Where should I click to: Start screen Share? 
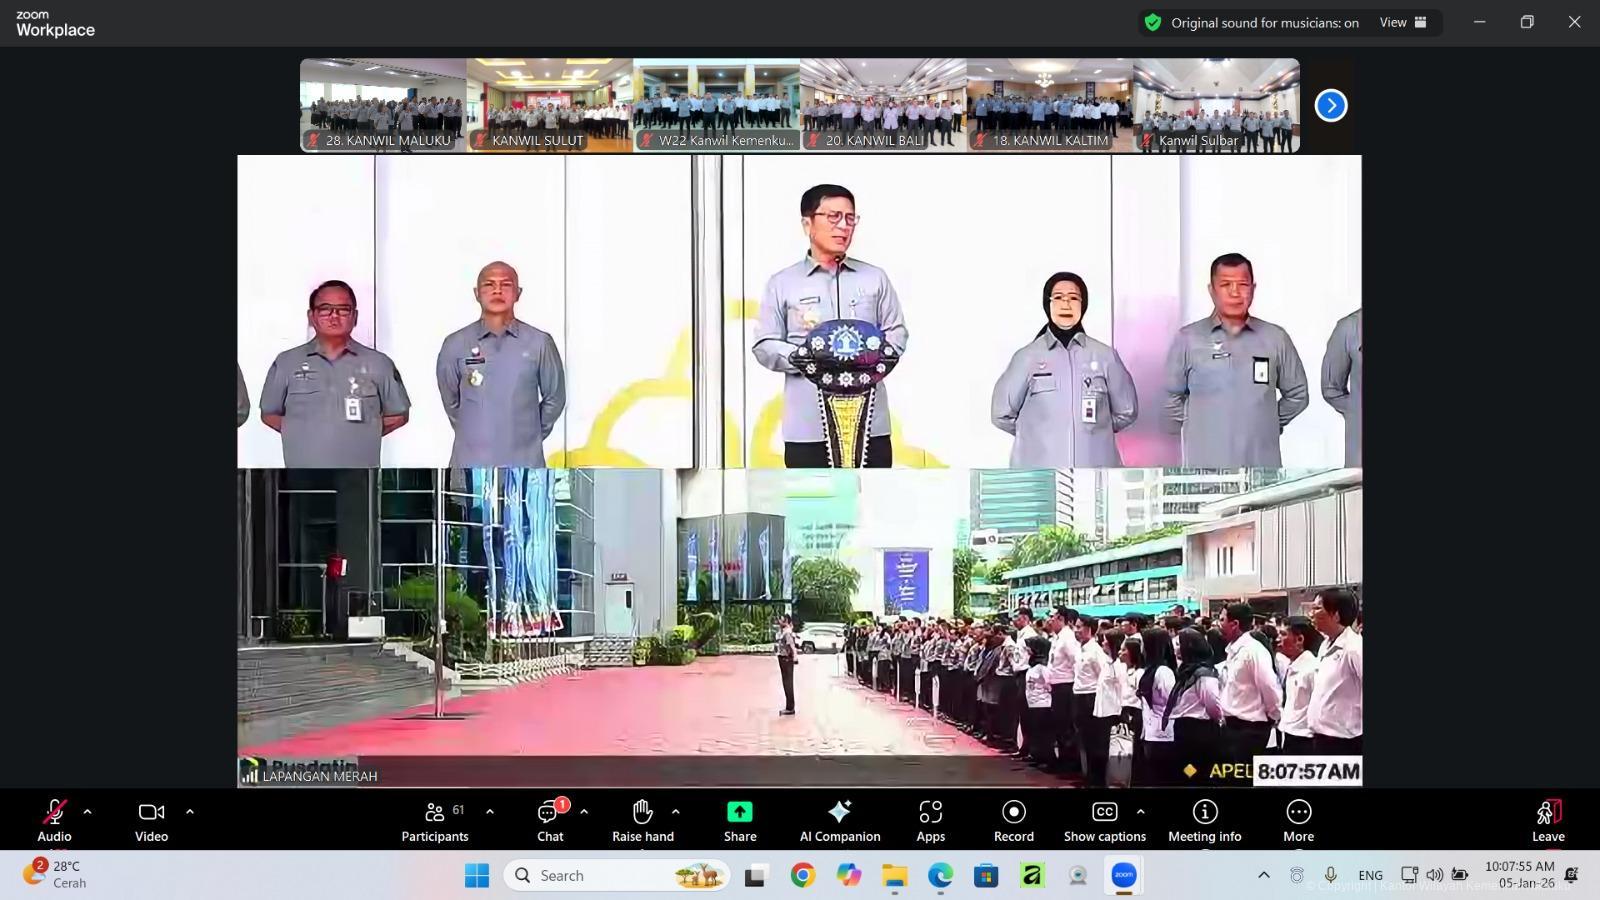click(740, 820)
